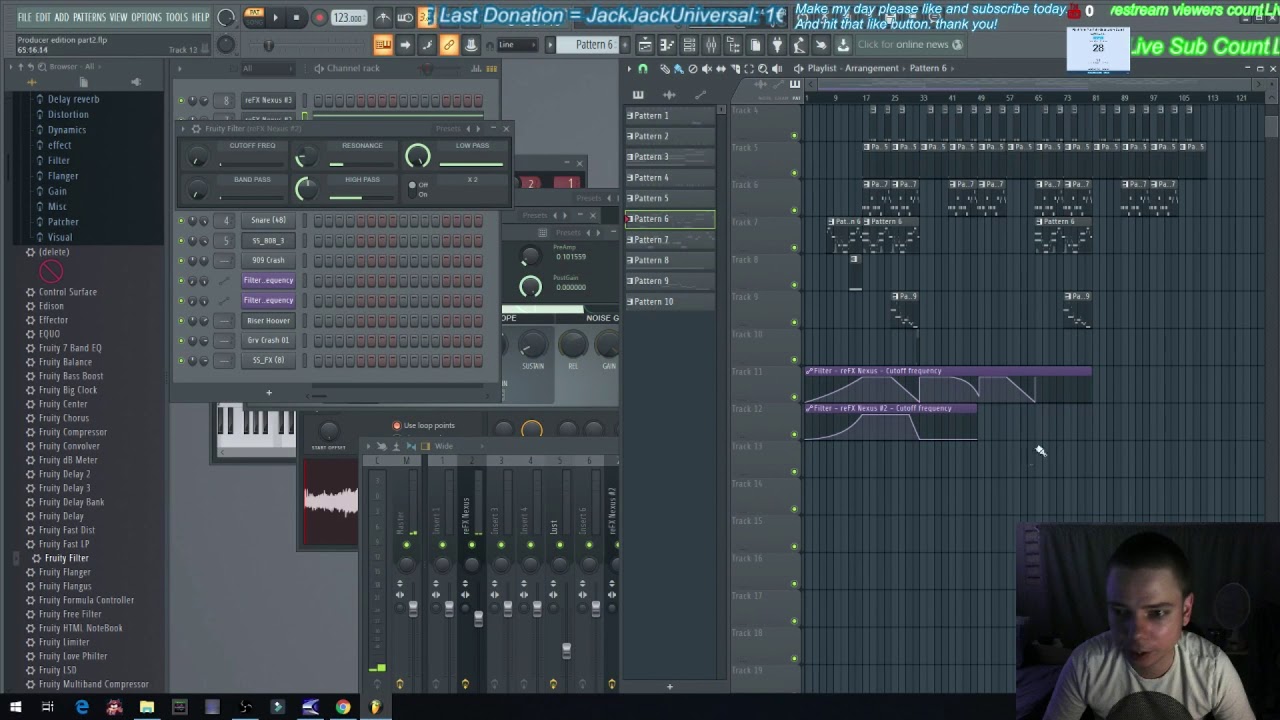Select the playlist Paint brush tool
Viewport: 1280px width, 720px height.
coord(678,68)
